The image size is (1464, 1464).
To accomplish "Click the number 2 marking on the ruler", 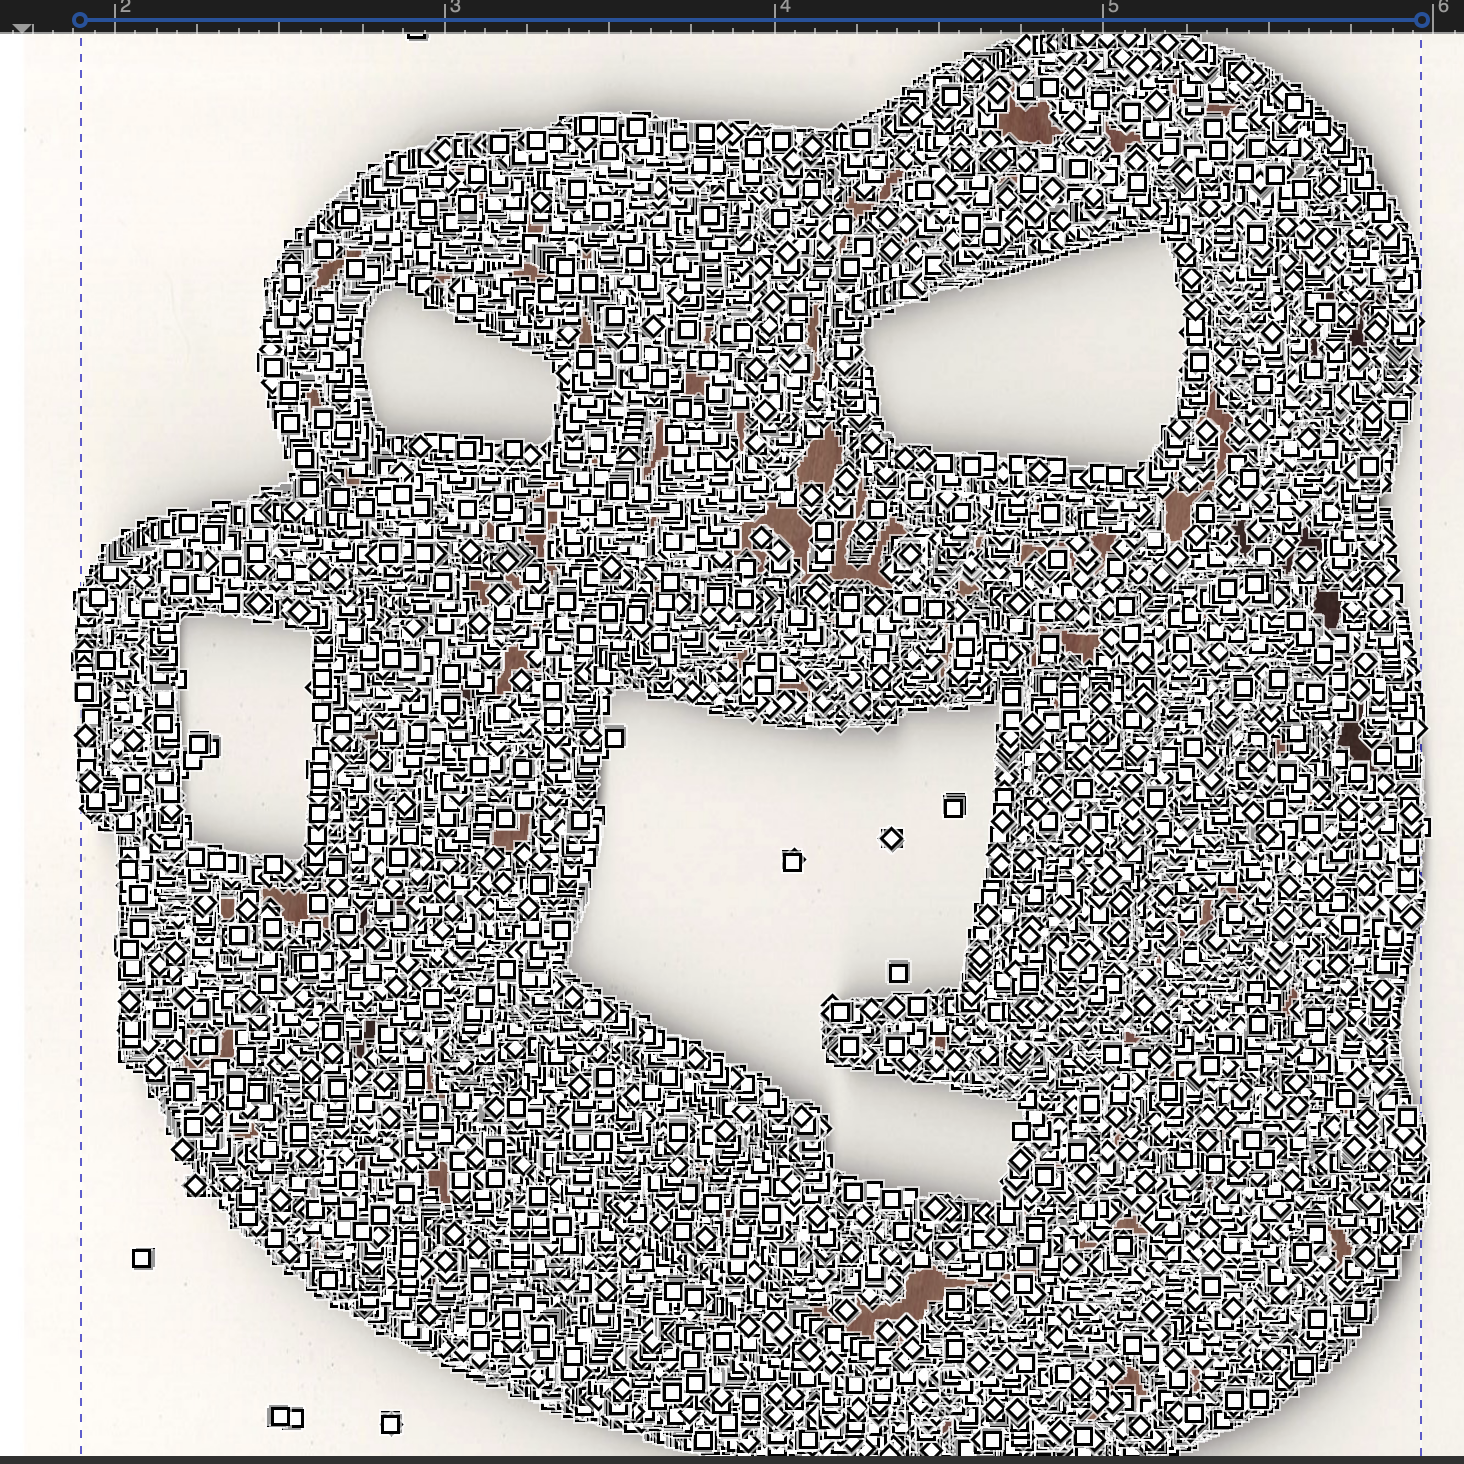I will (128, 8).
